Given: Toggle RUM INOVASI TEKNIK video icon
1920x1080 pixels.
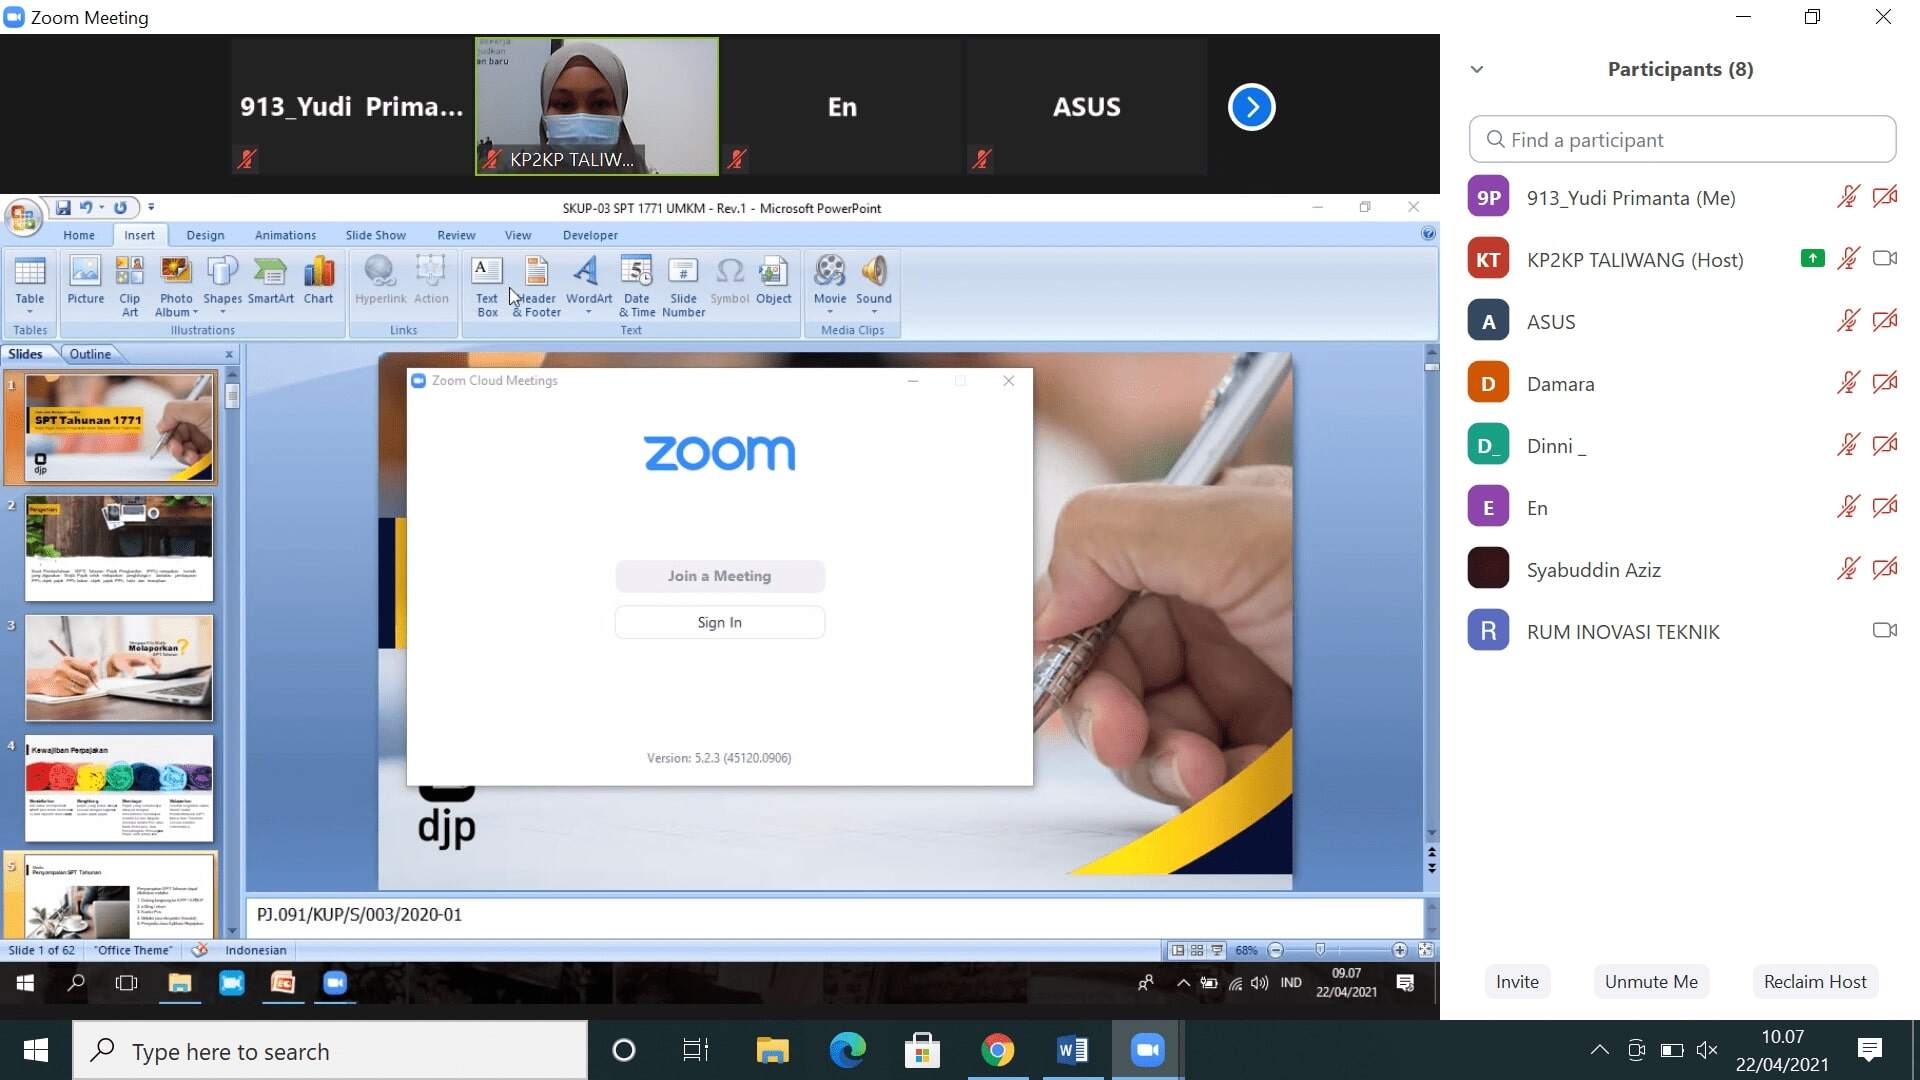Looking at the screenshot, I should (x=1884, y=631).
